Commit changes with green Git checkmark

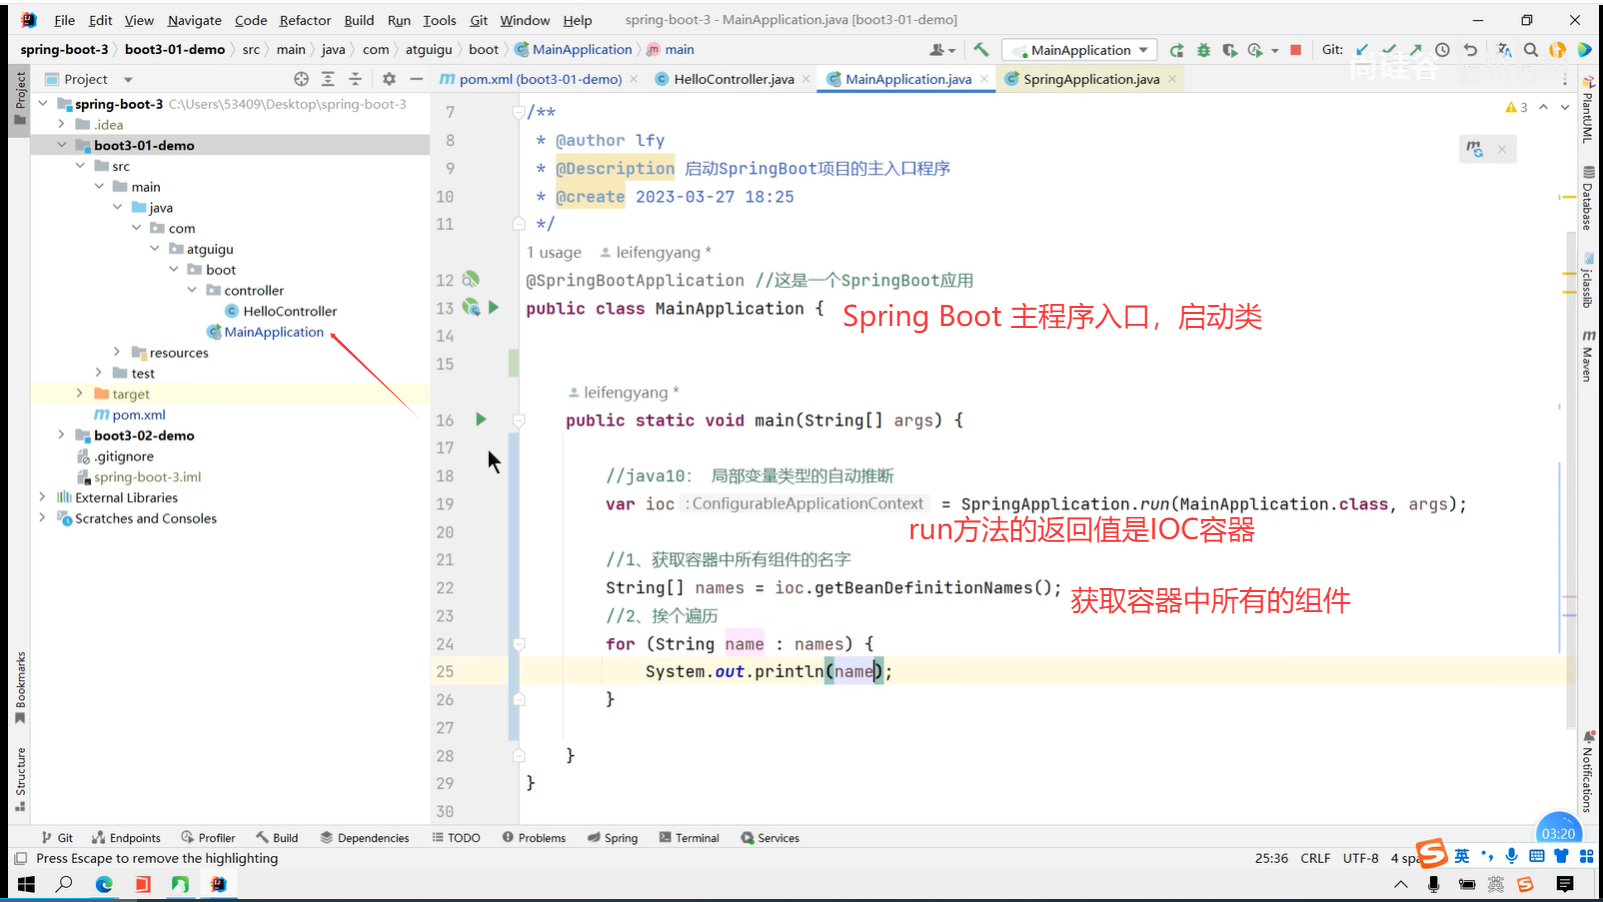click(1389, 50)
